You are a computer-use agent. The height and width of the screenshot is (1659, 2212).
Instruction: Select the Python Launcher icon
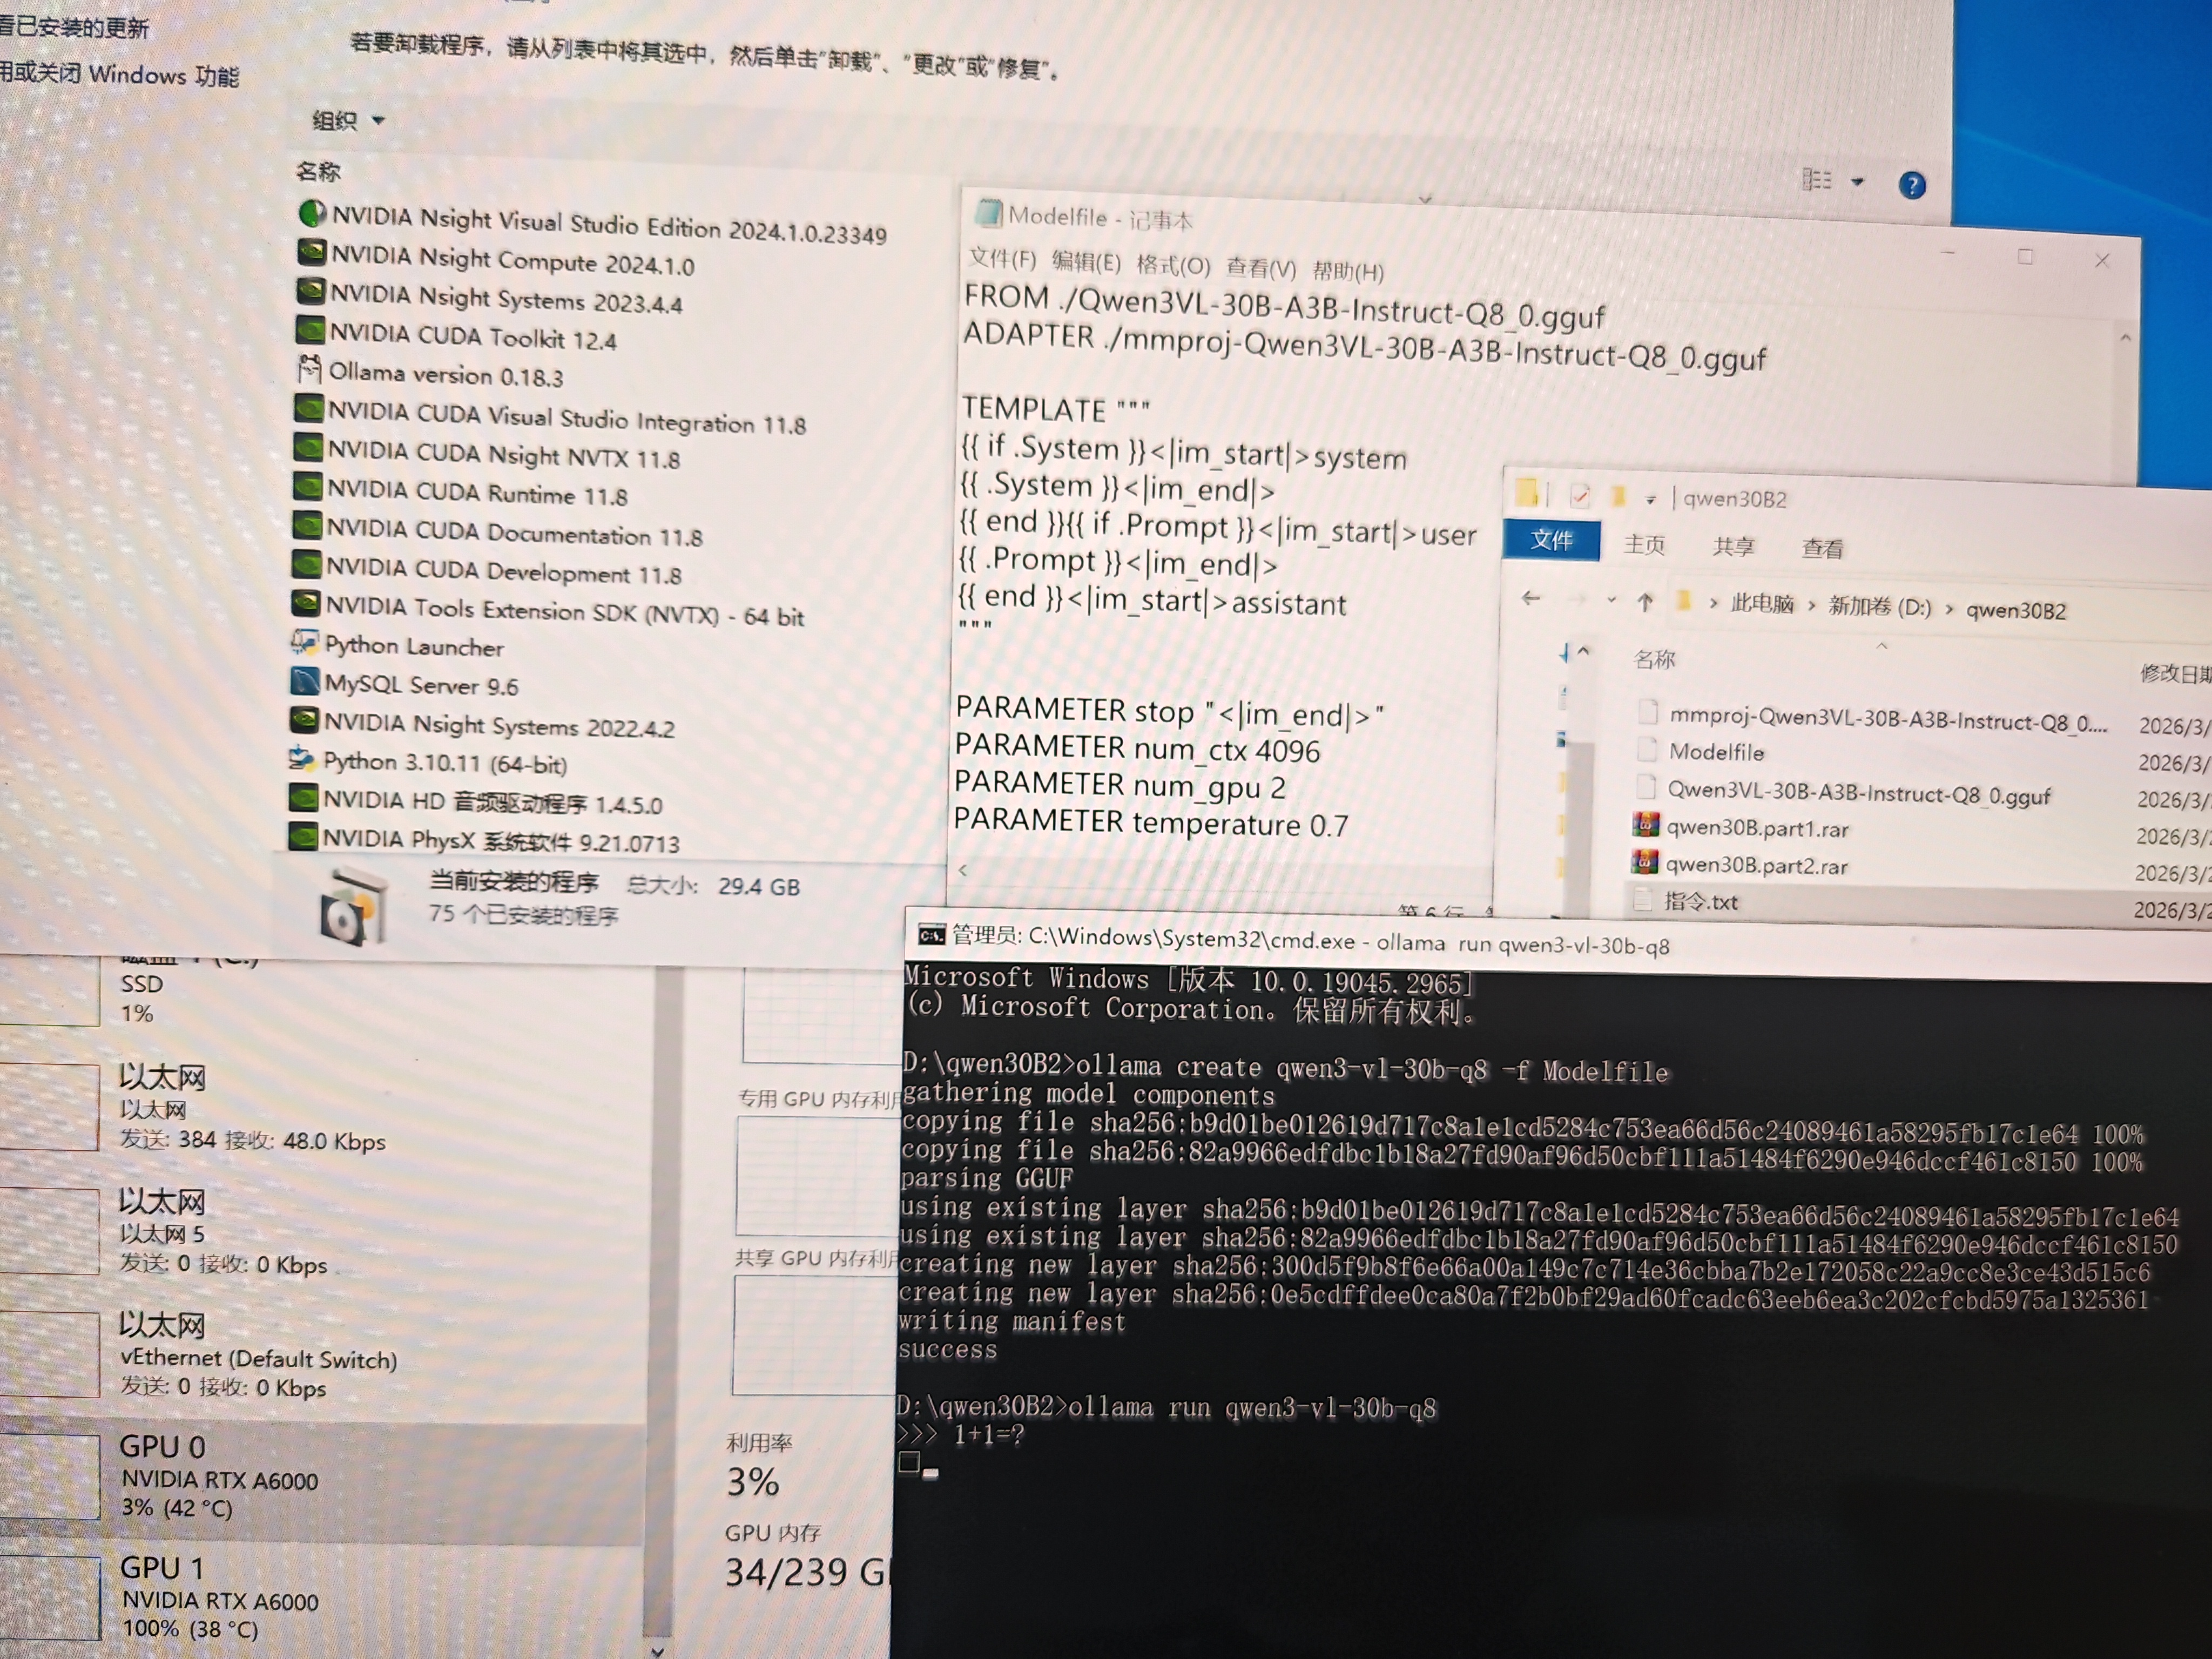click(304, 643)
